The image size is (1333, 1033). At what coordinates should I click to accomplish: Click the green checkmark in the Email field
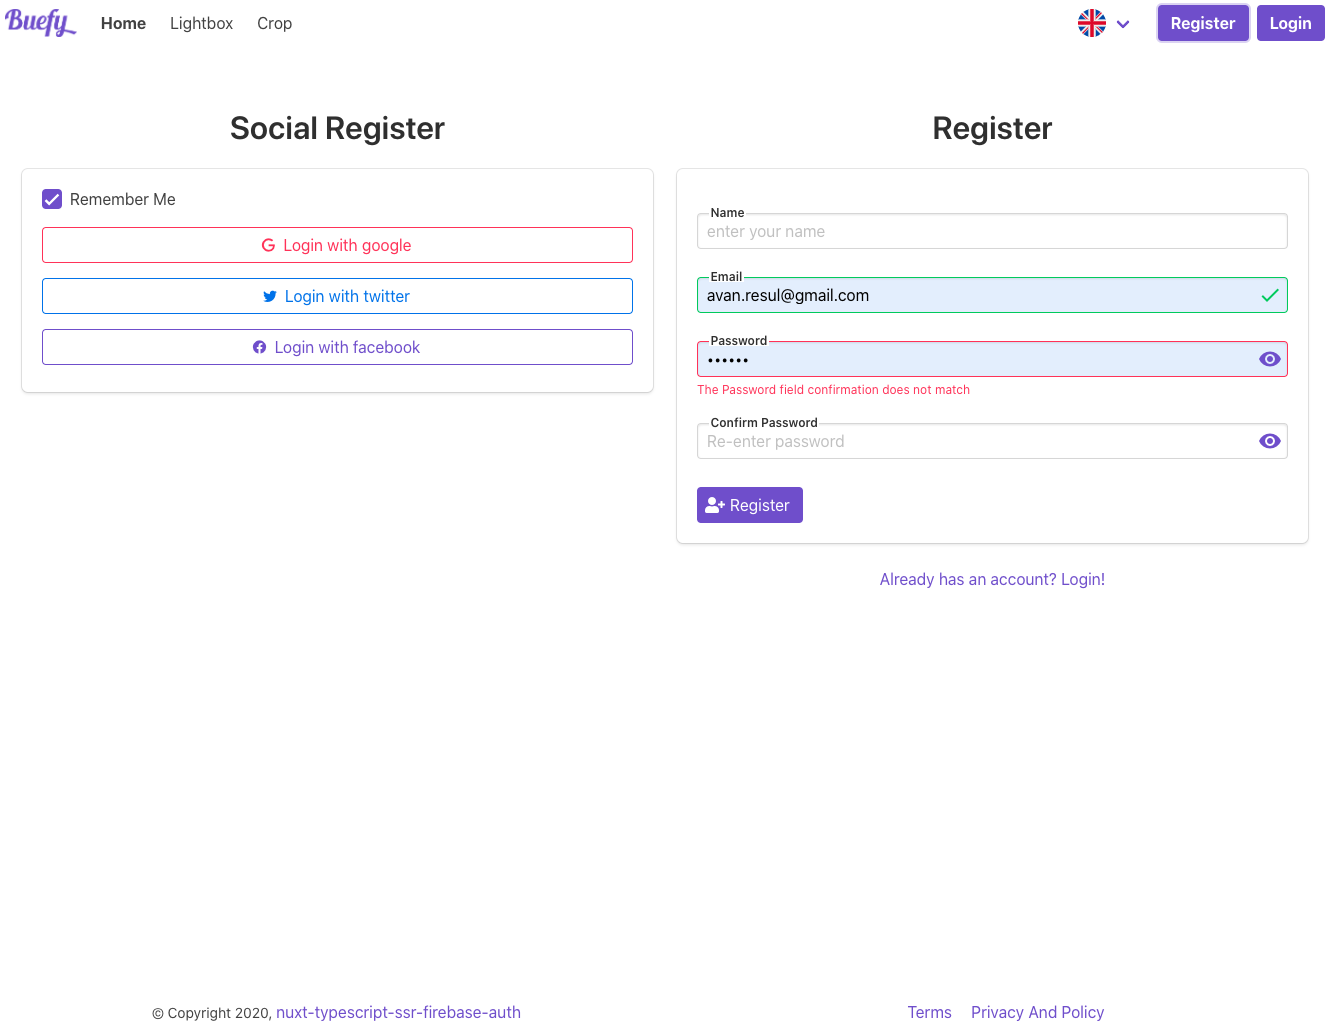1270,295
